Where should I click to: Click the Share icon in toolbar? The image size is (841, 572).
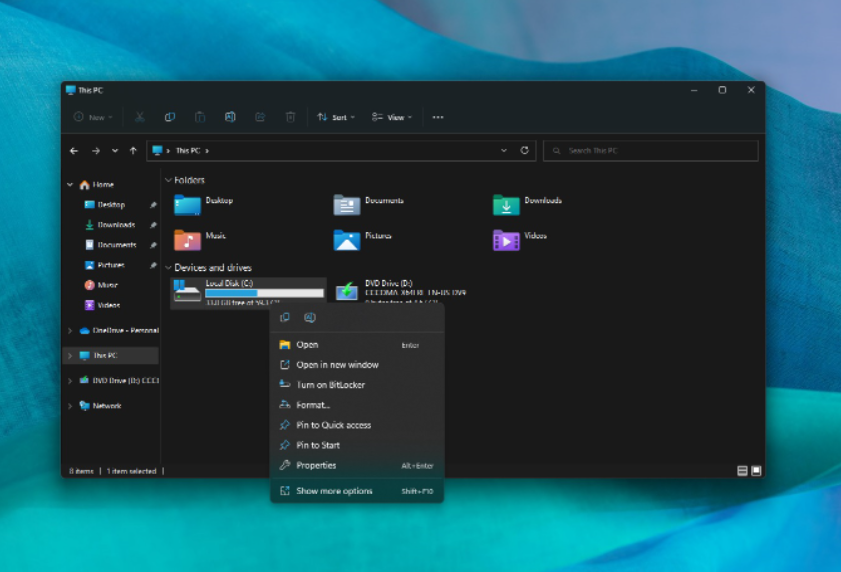260,117
